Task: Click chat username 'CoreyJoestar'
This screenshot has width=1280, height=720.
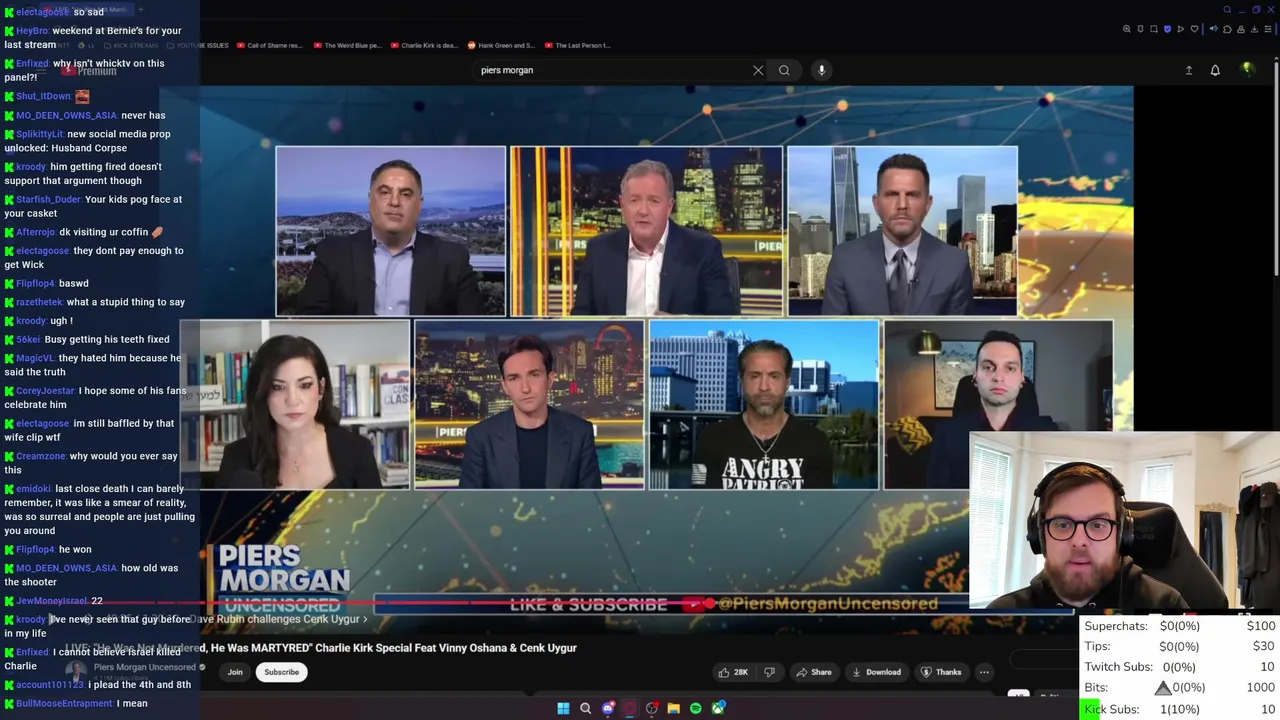Action: [45, 391]
